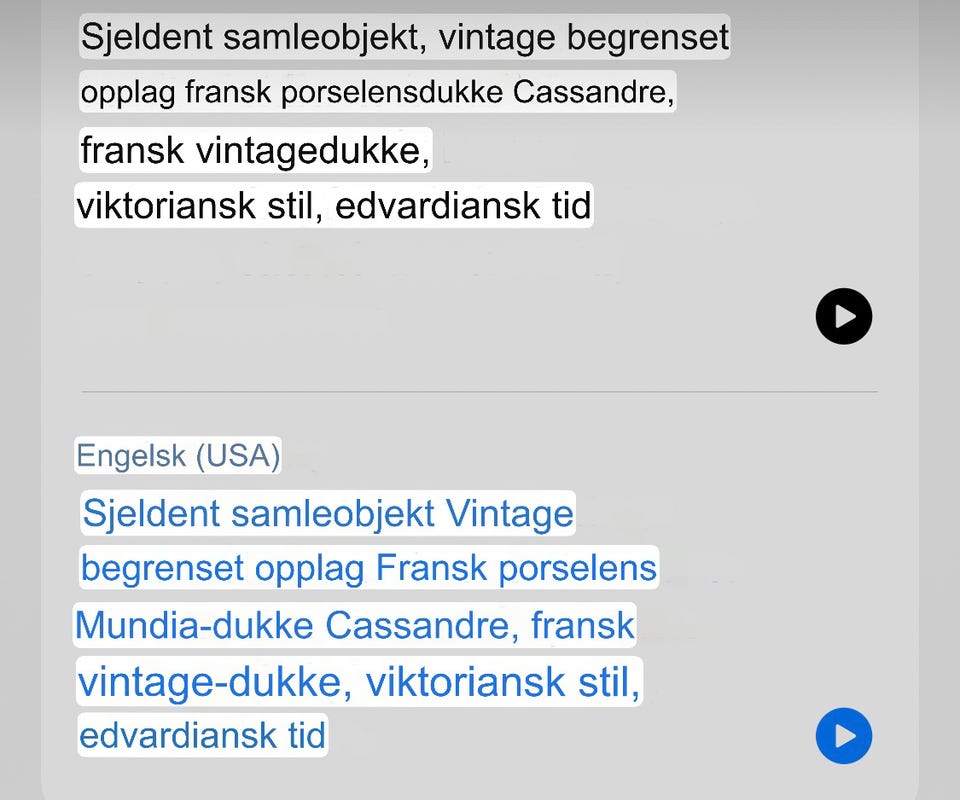The width and height of the screenshot is (960, 800).
Task: Click the Engelsk (USA) language label
Action: tap(179, 456)
